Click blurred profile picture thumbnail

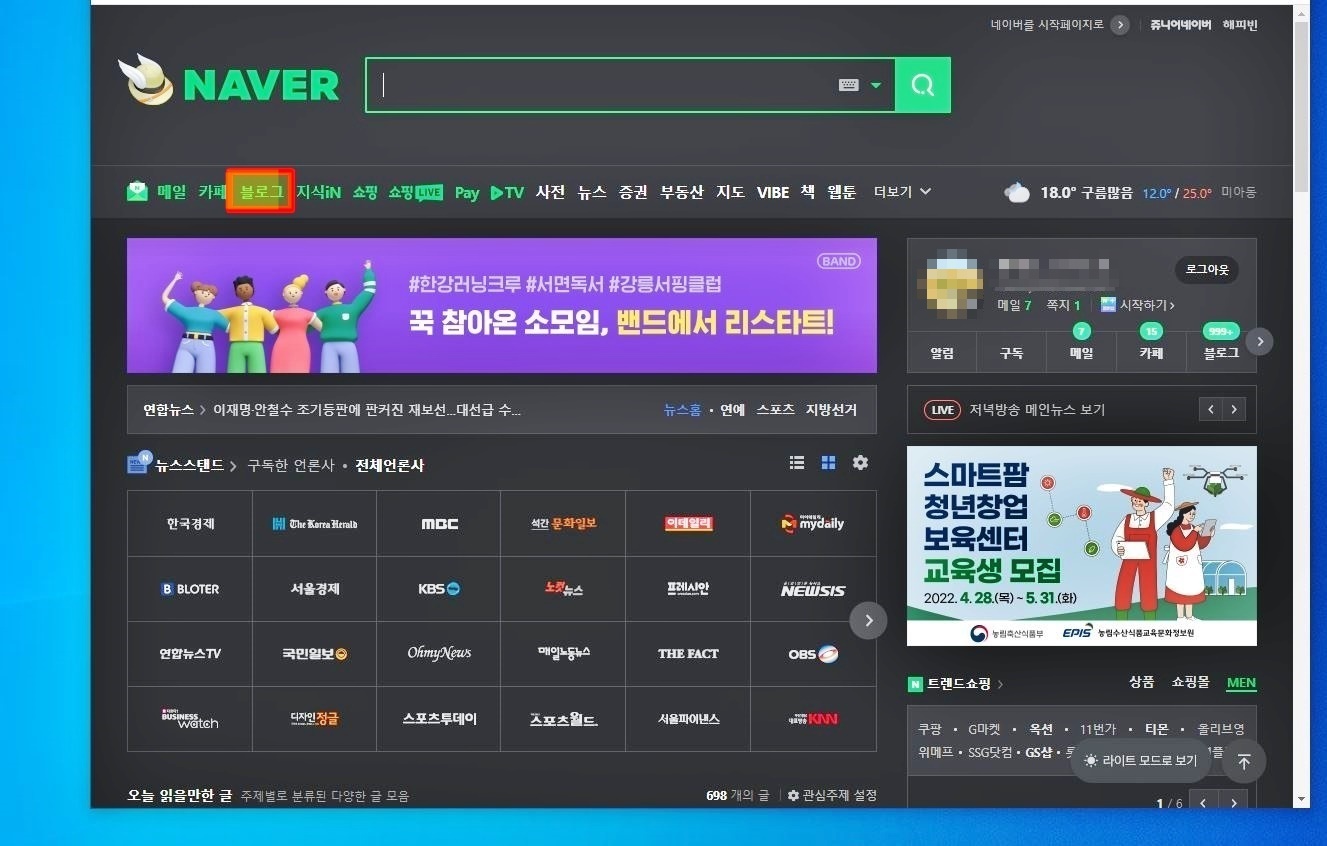click(950, 285)
